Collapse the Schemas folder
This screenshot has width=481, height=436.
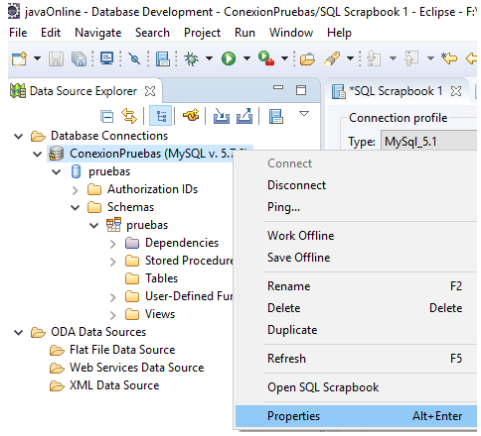[x=75, y=207]
